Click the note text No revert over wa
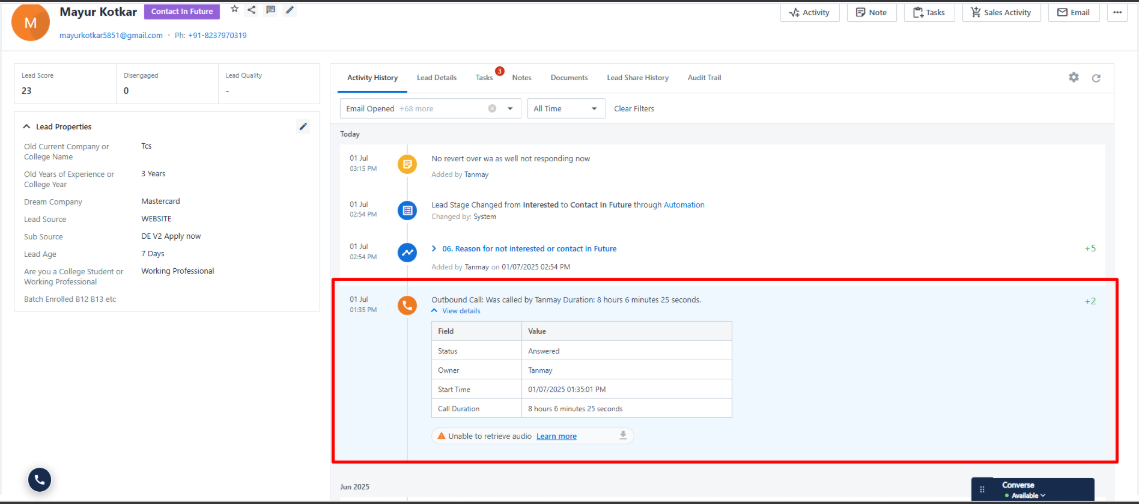Image resolution: width=1139 pixels, height=504 pixels. pyautogui.click(x=511, y=158)
